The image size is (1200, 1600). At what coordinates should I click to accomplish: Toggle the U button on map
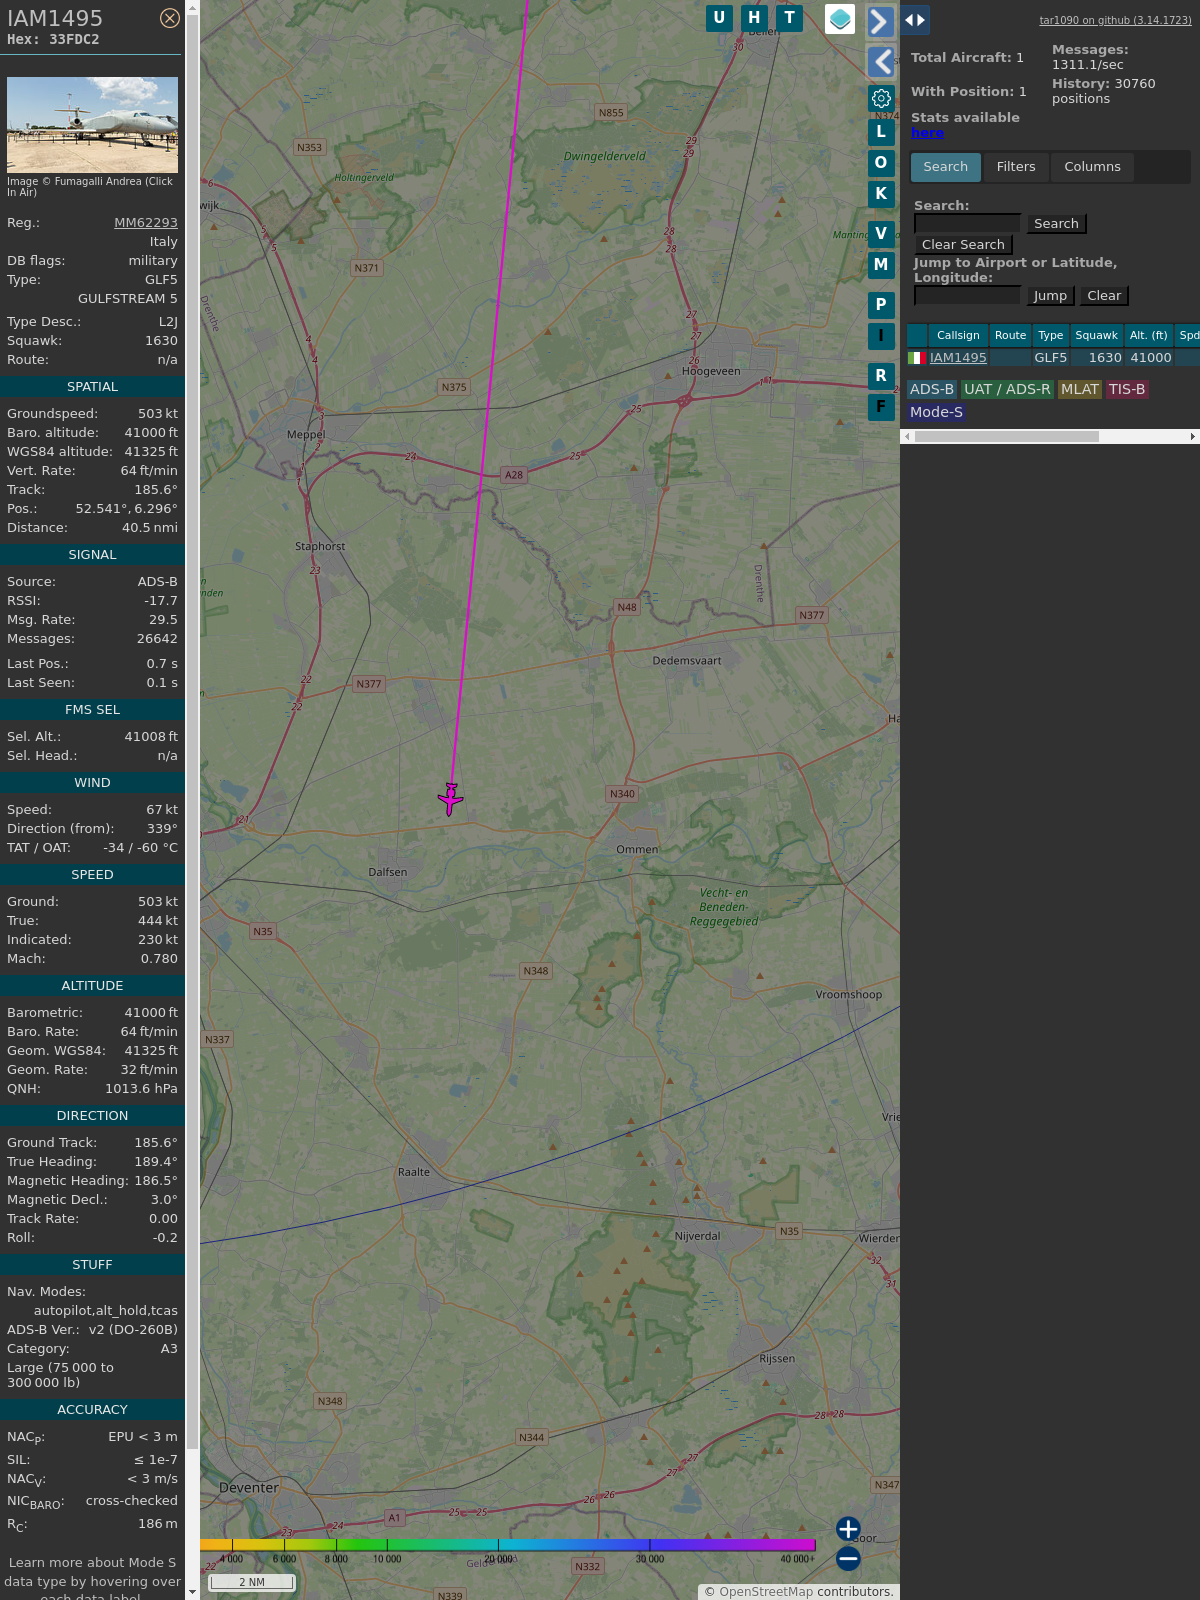(x=719, y=18)
